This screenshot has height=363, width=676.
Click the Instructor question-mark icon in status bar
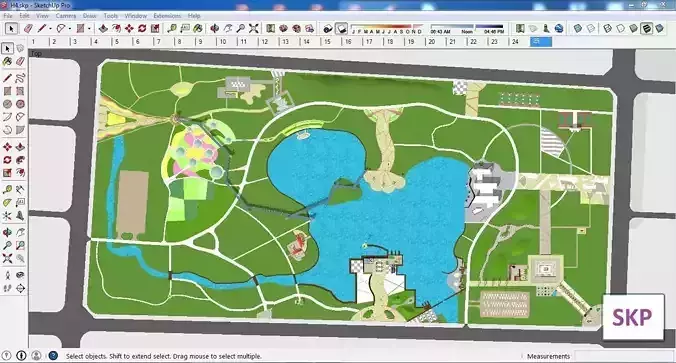[x=53, y=356]
